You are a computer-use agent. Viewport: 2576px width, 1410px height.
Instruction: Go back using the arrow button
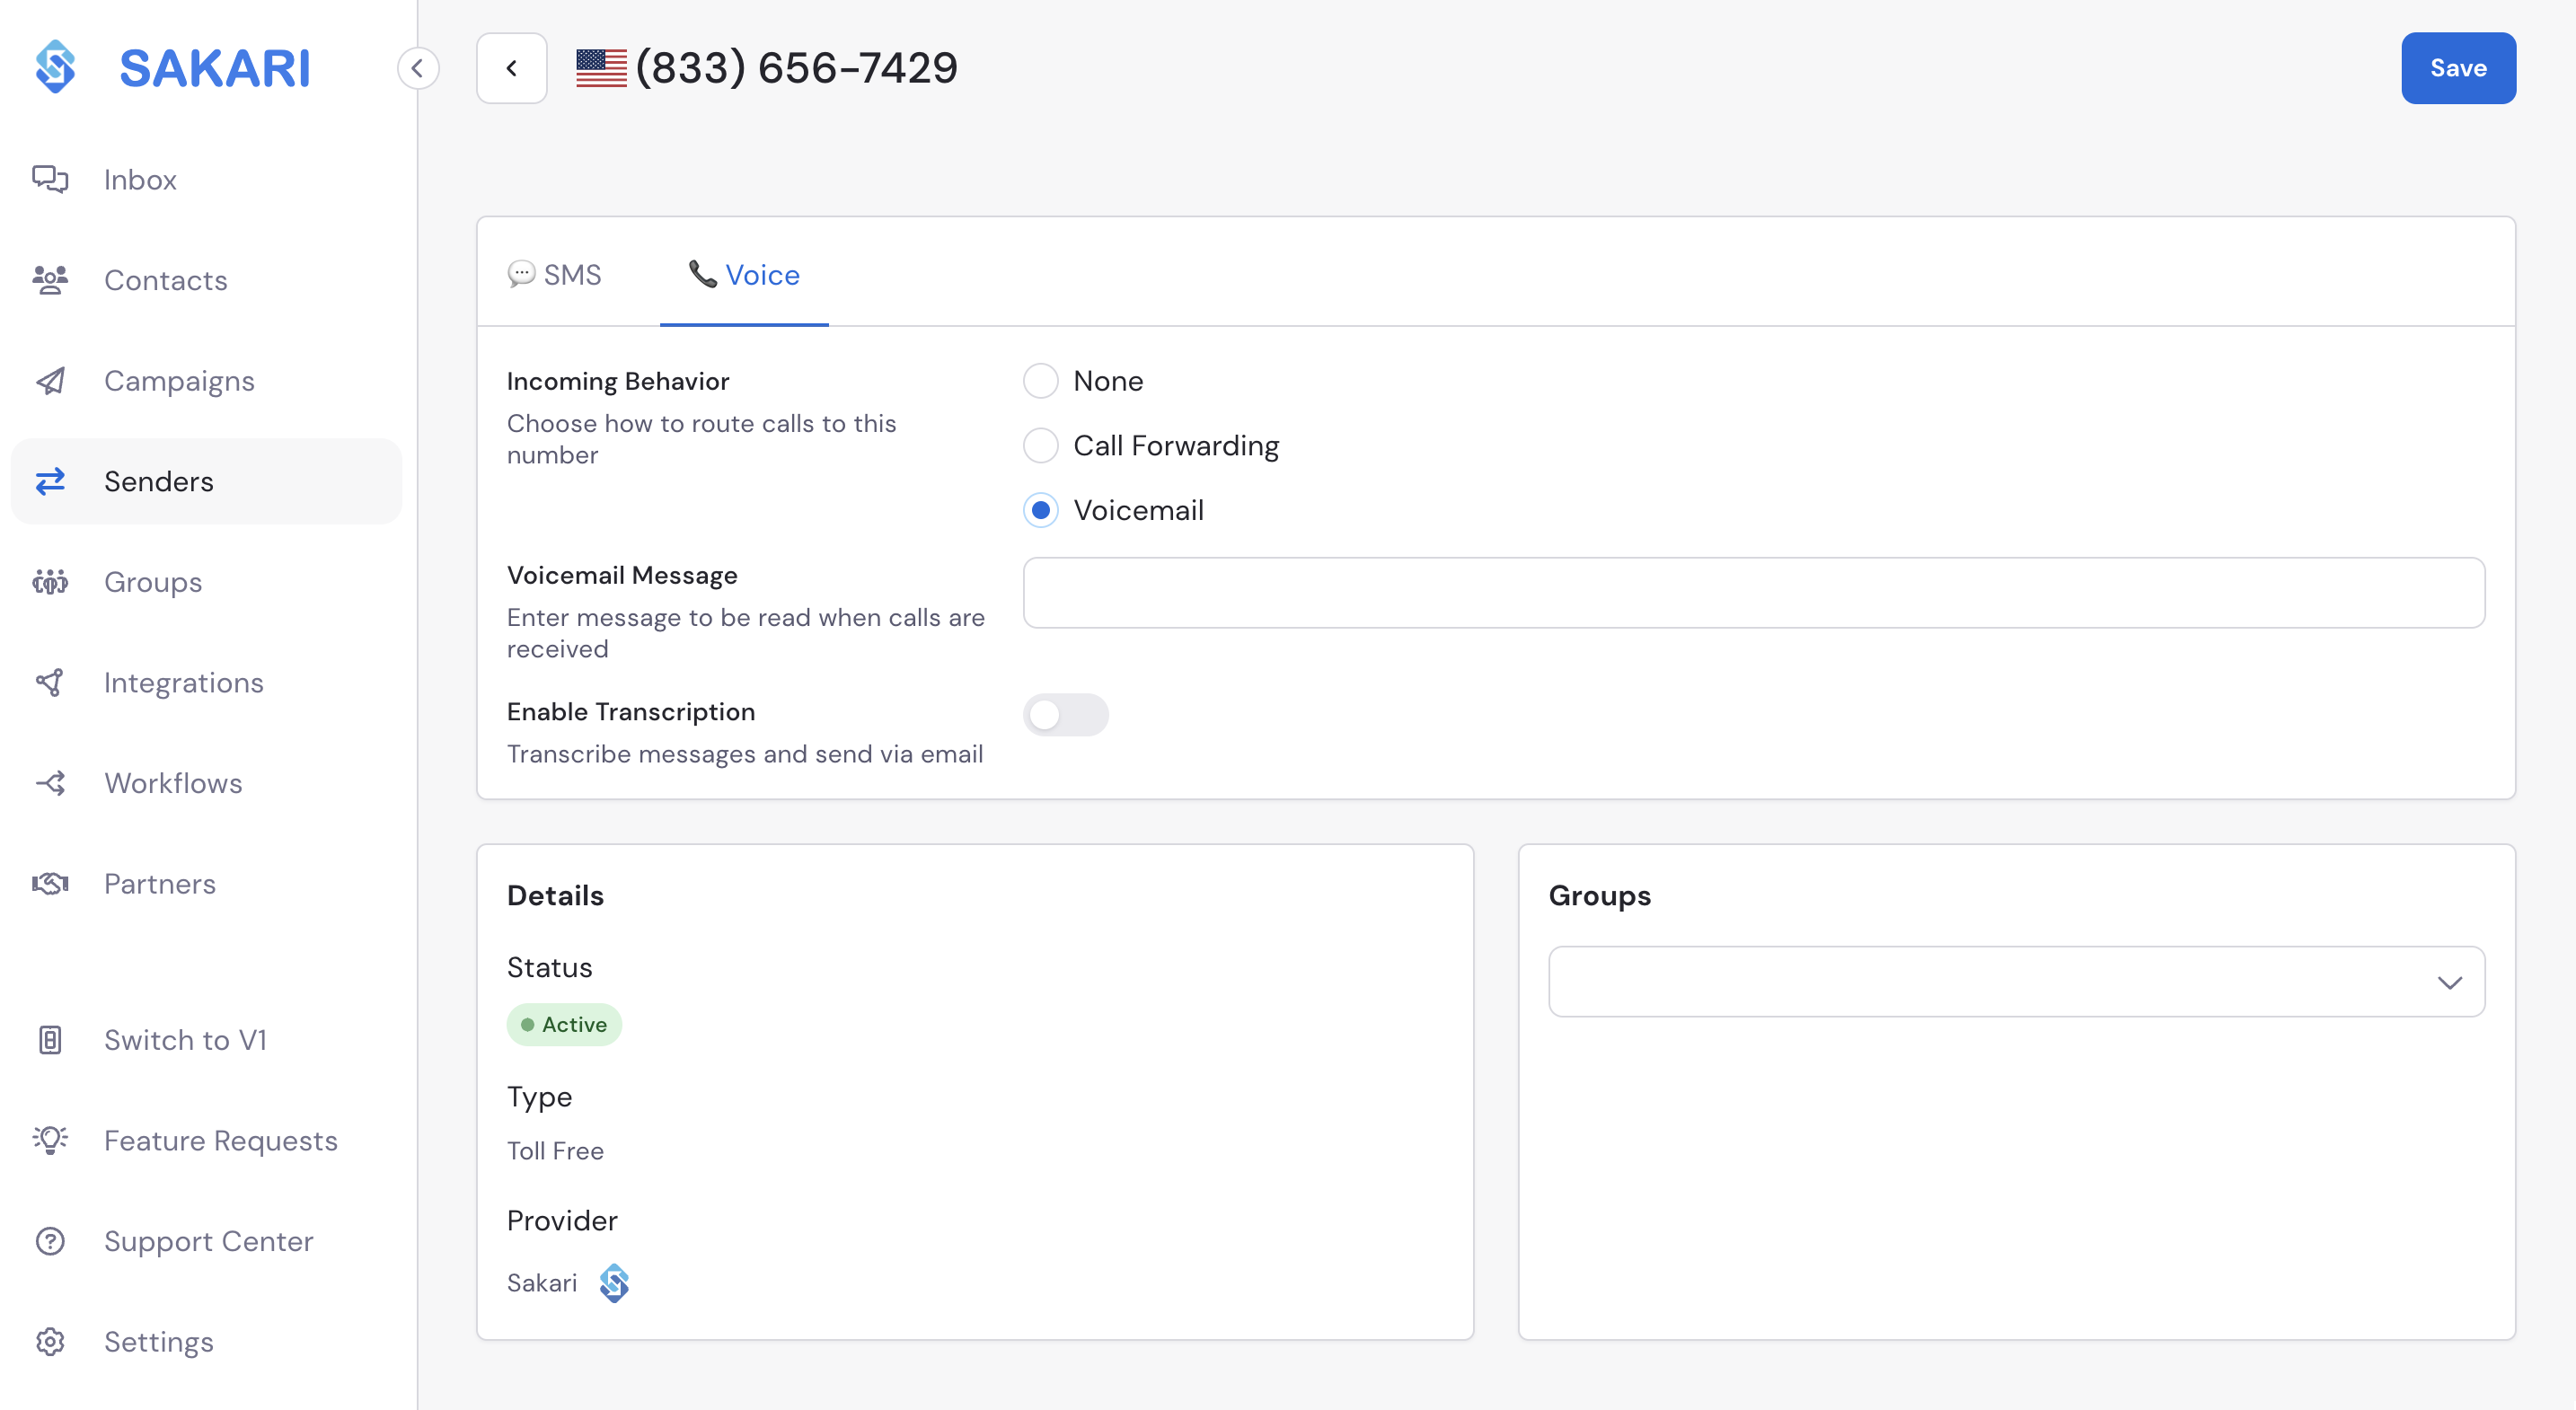pos(512,68)
